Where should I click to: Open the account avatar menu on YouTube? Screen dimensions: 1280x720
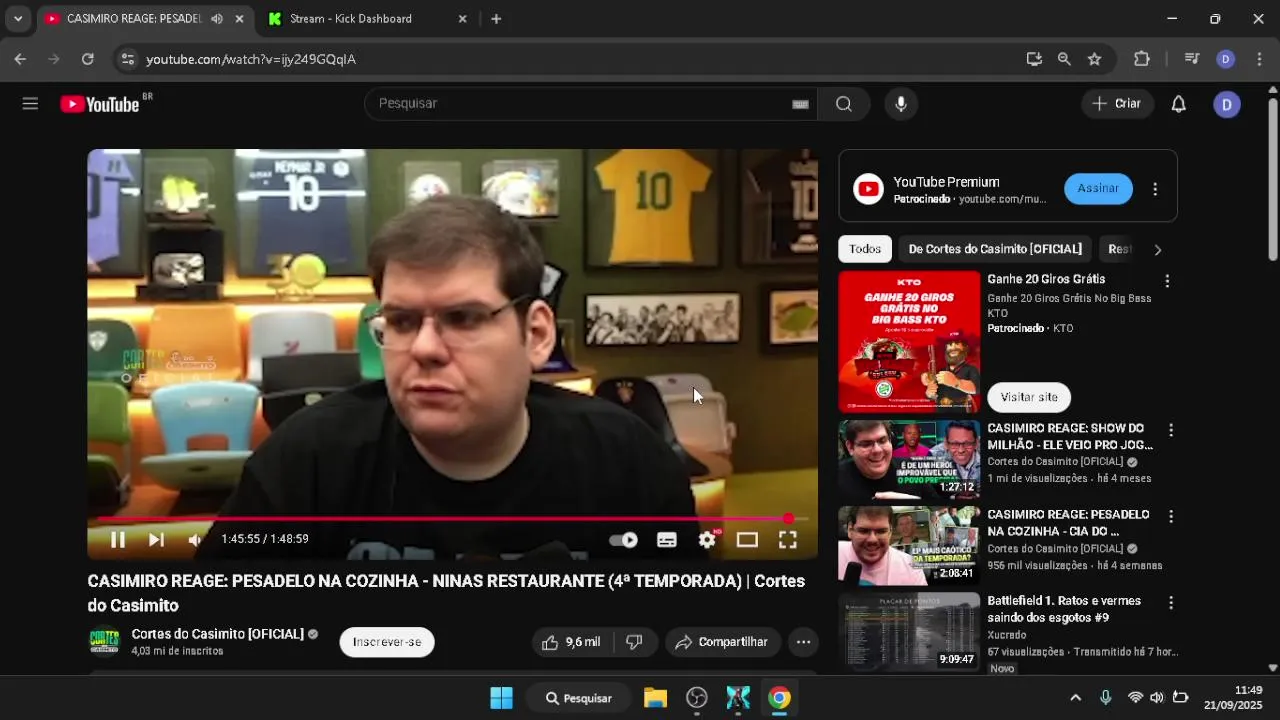point(1227,104)
